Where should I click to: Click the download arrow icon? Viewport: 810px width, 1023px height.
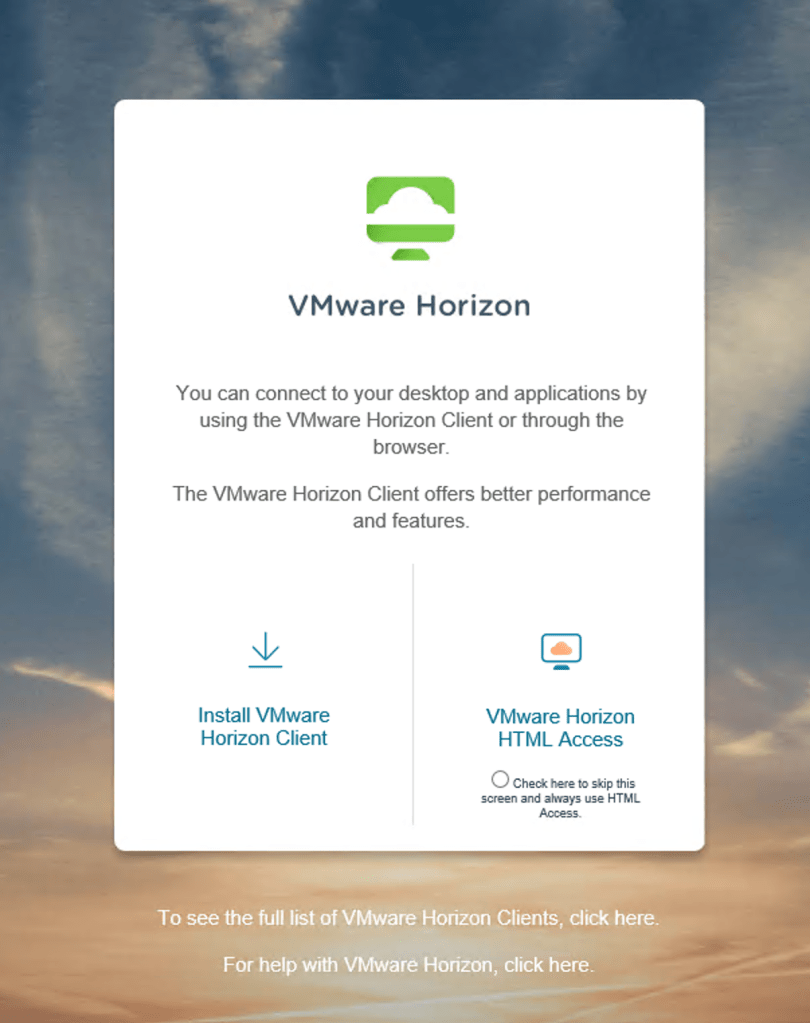[x=265, y=649]
